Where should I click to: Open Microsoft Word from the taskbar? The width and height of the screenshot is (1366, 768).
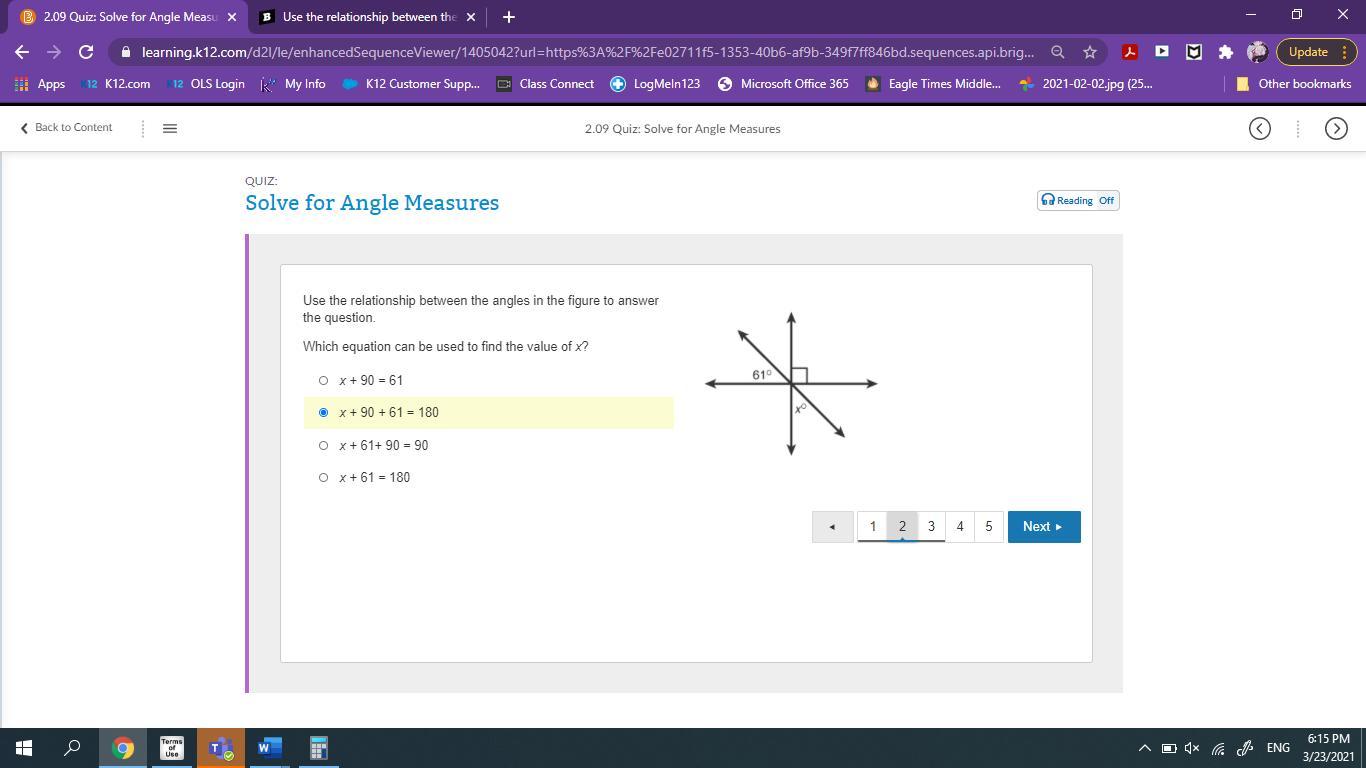pyautogui.click(x=269, y=748)
